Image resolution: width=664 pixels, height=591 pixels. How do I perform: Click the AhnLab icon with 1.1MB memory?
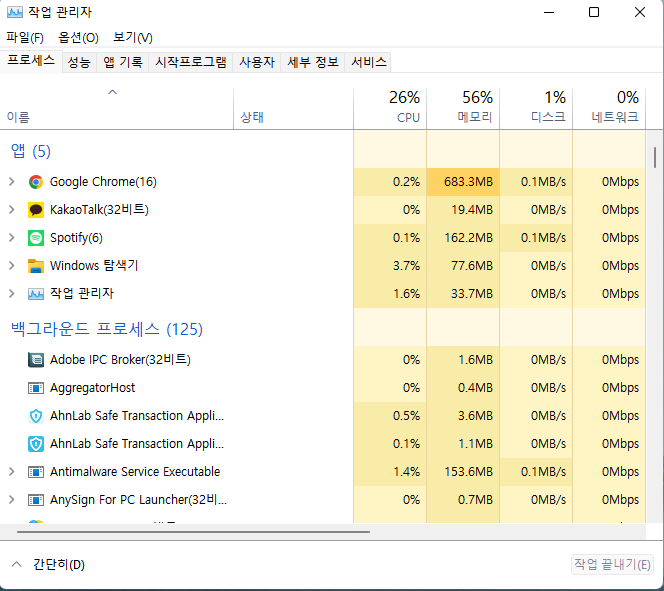point(36,444)
